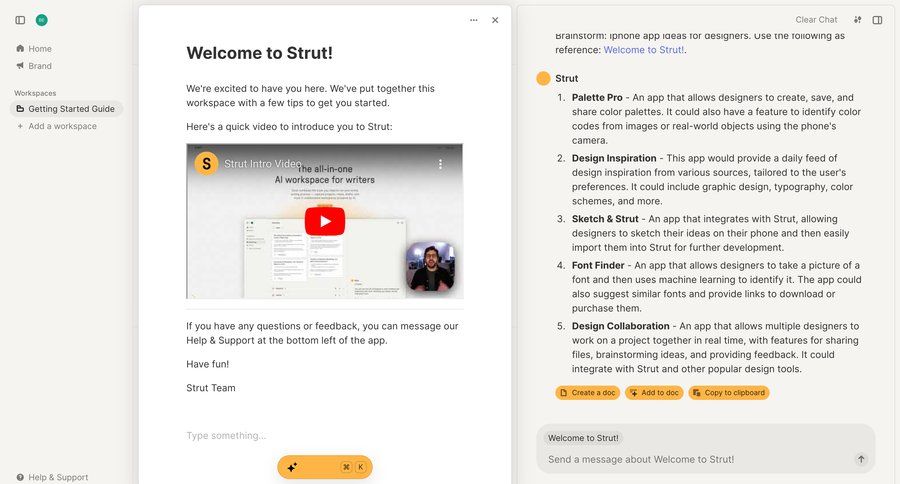900x484 pixels.
Task: Open the document's three-dot options menu
Action: 473,20
